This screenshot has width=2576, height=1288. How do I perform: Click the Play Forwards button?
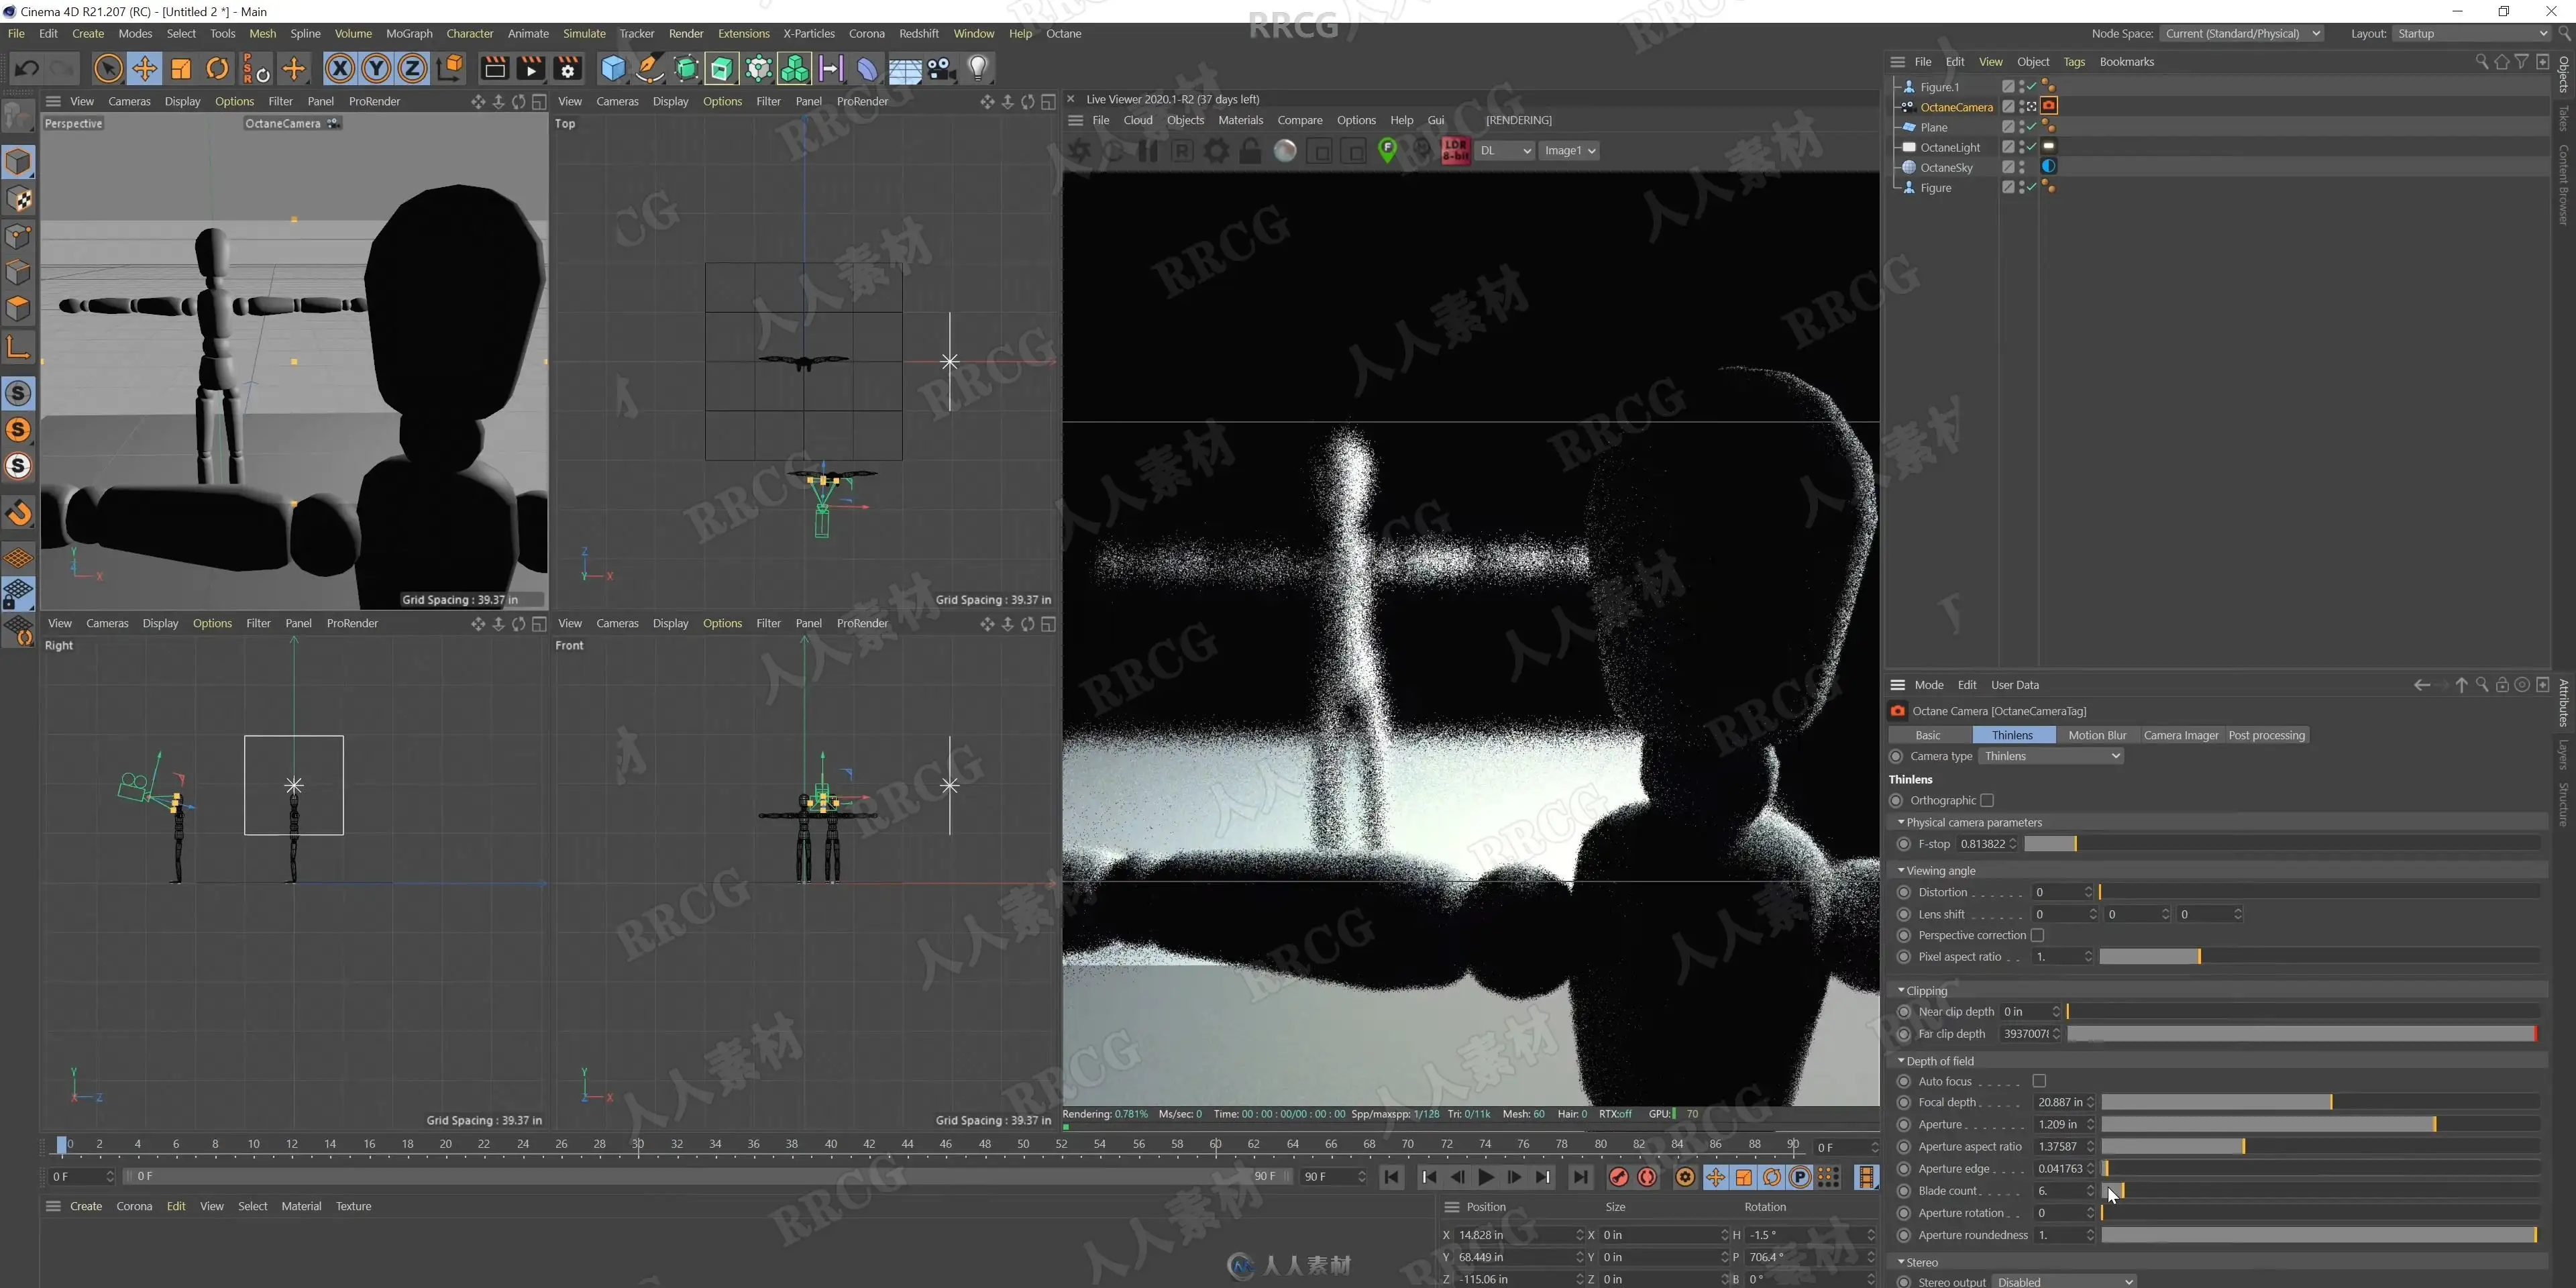[1486, 1177]
